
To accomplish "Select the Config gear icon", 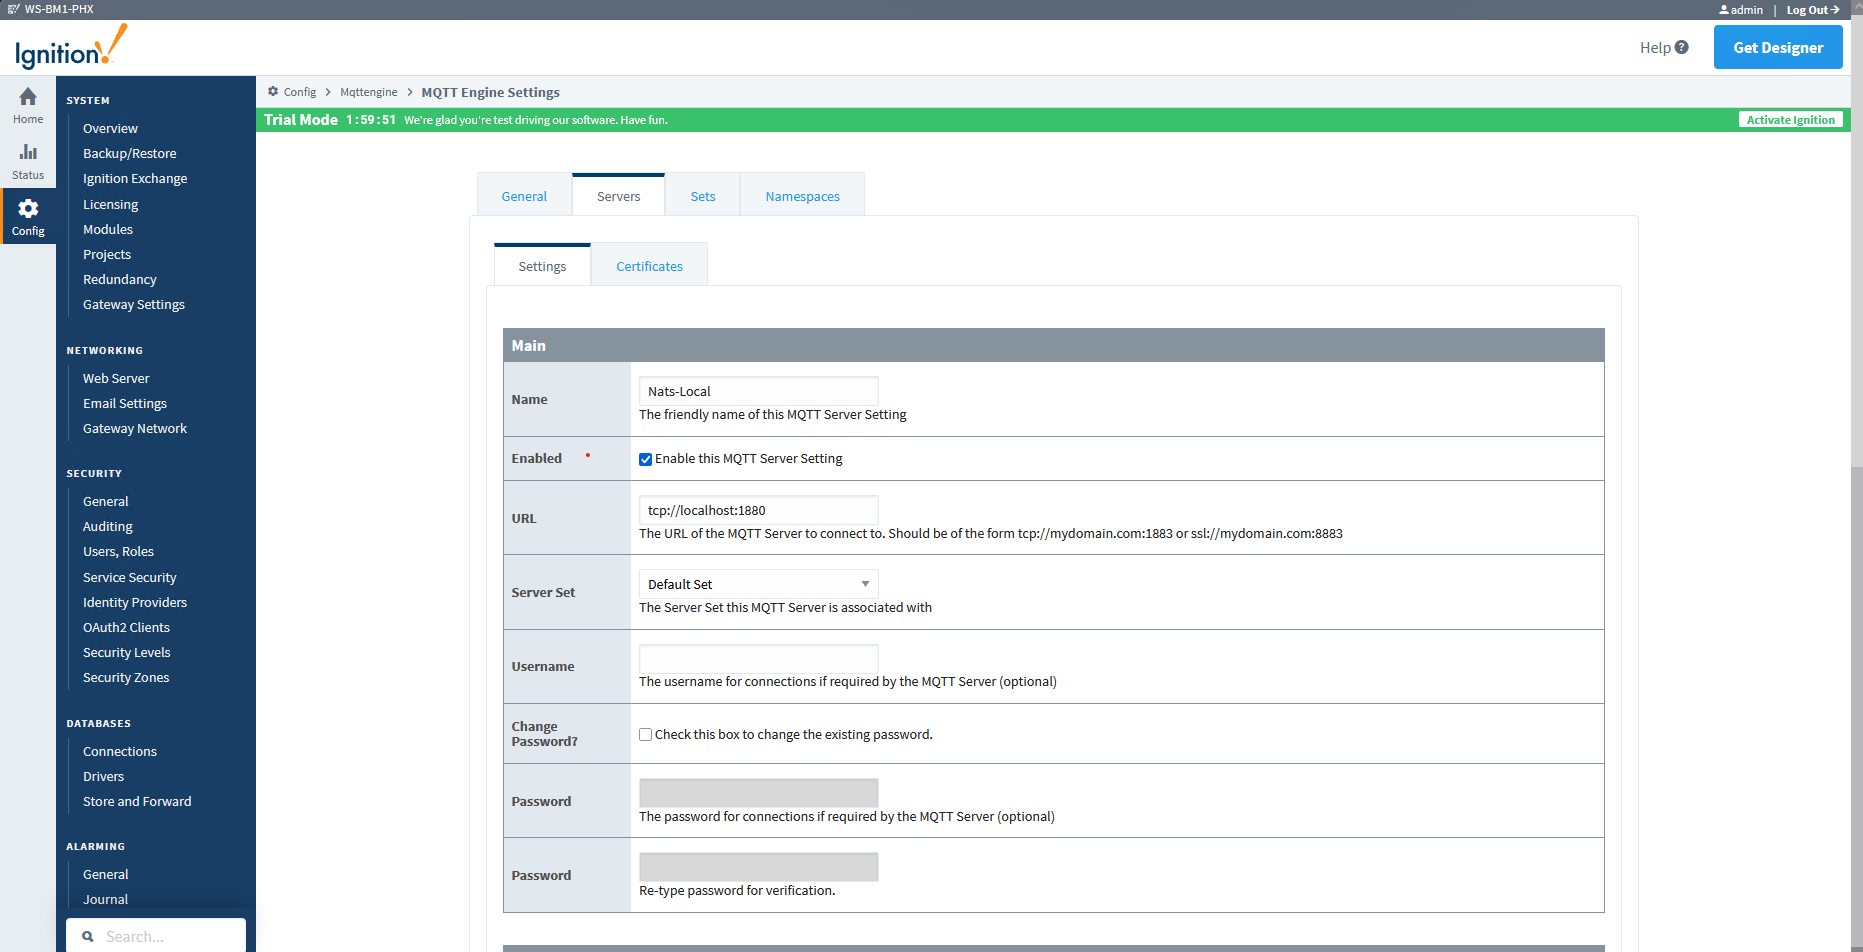I will pyautogui.click(x=28, y=208).
